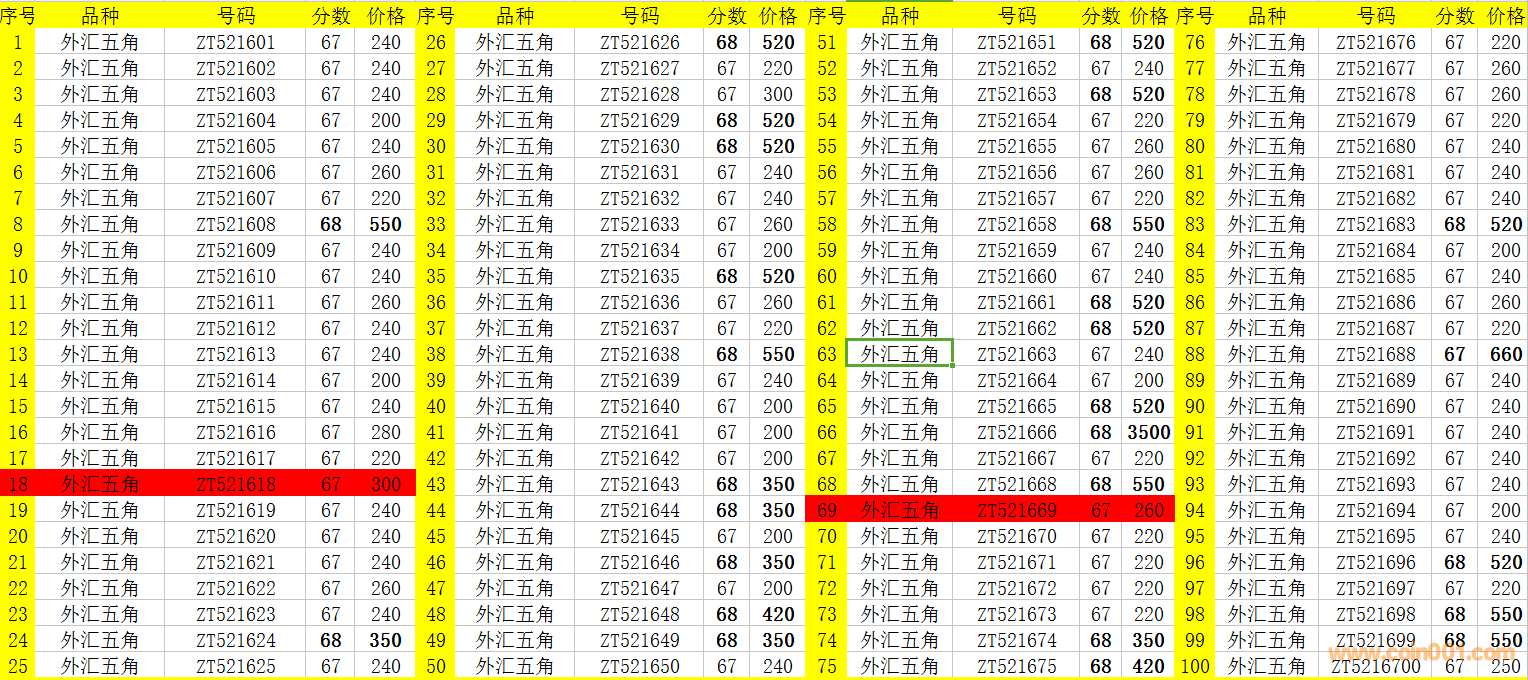The width and height of the screenshot is (1528, 680).
Task: Click the price 280 cell in row 16
Action: tap(385, 432)
